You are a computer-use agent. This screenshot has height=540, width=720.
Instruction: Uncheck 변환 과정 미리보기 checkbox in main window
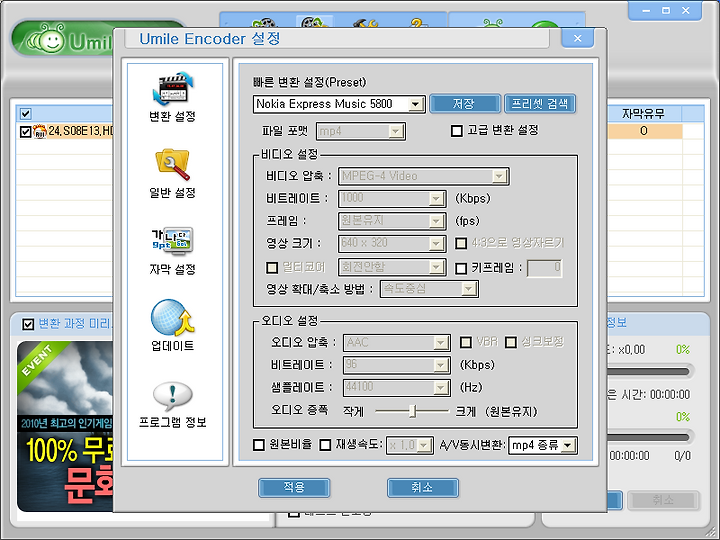coord(28,325)
